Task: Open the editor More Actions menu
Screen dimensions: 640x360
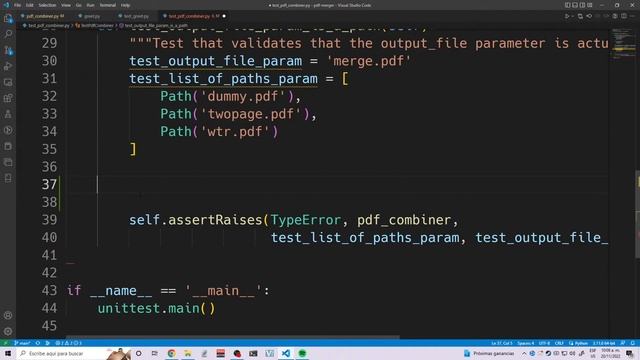Action: 633,16
